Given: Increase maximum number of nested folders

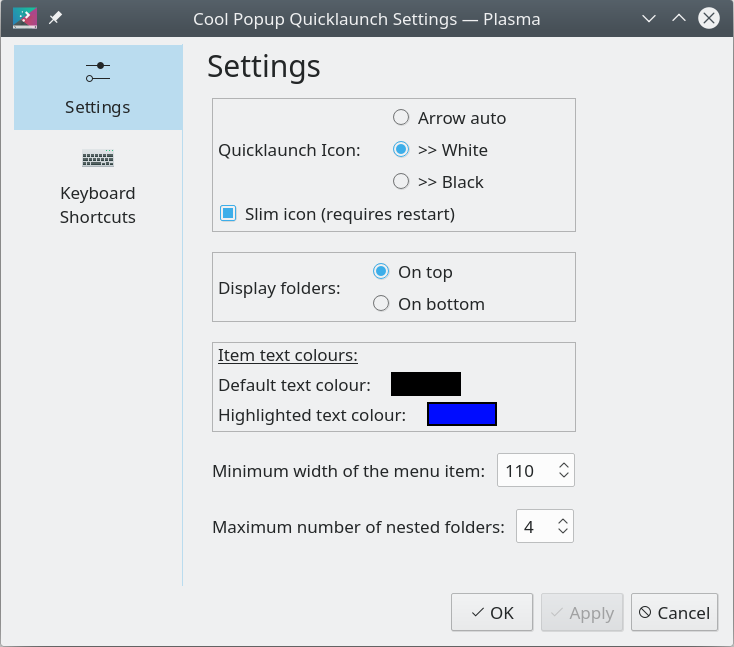Looking at the screenshot, I should (x=563, y=522).
